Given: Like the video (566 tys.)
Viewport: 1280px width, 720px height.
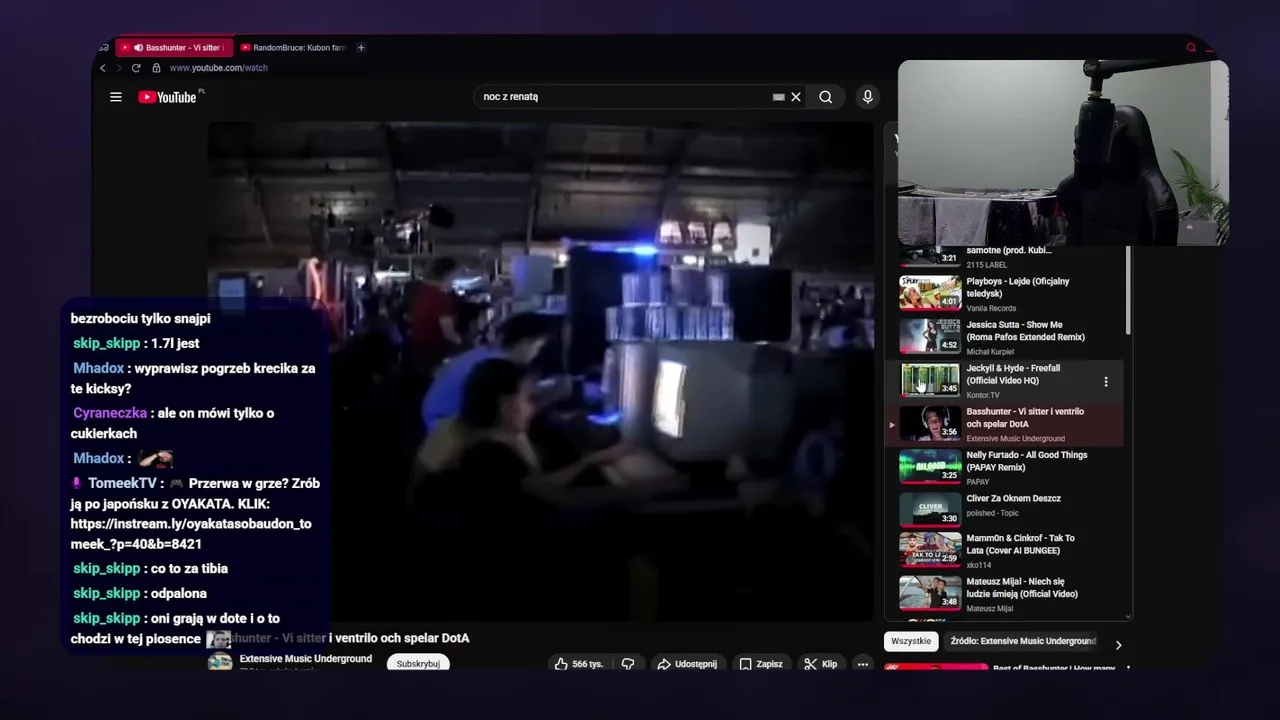Looking at the screenshot, I should point(579,664).
